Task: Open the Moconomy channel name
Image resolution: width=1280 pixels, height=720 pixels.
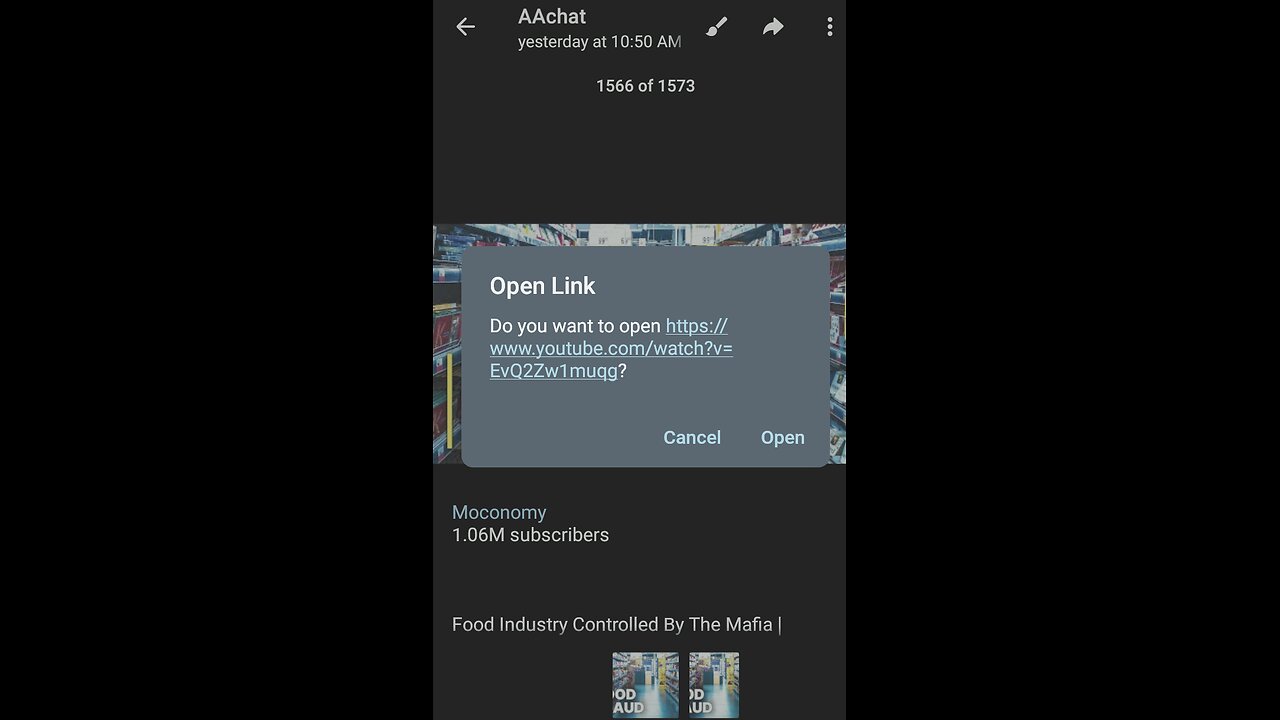Action: pyautogui.click(x=499, y=512)
